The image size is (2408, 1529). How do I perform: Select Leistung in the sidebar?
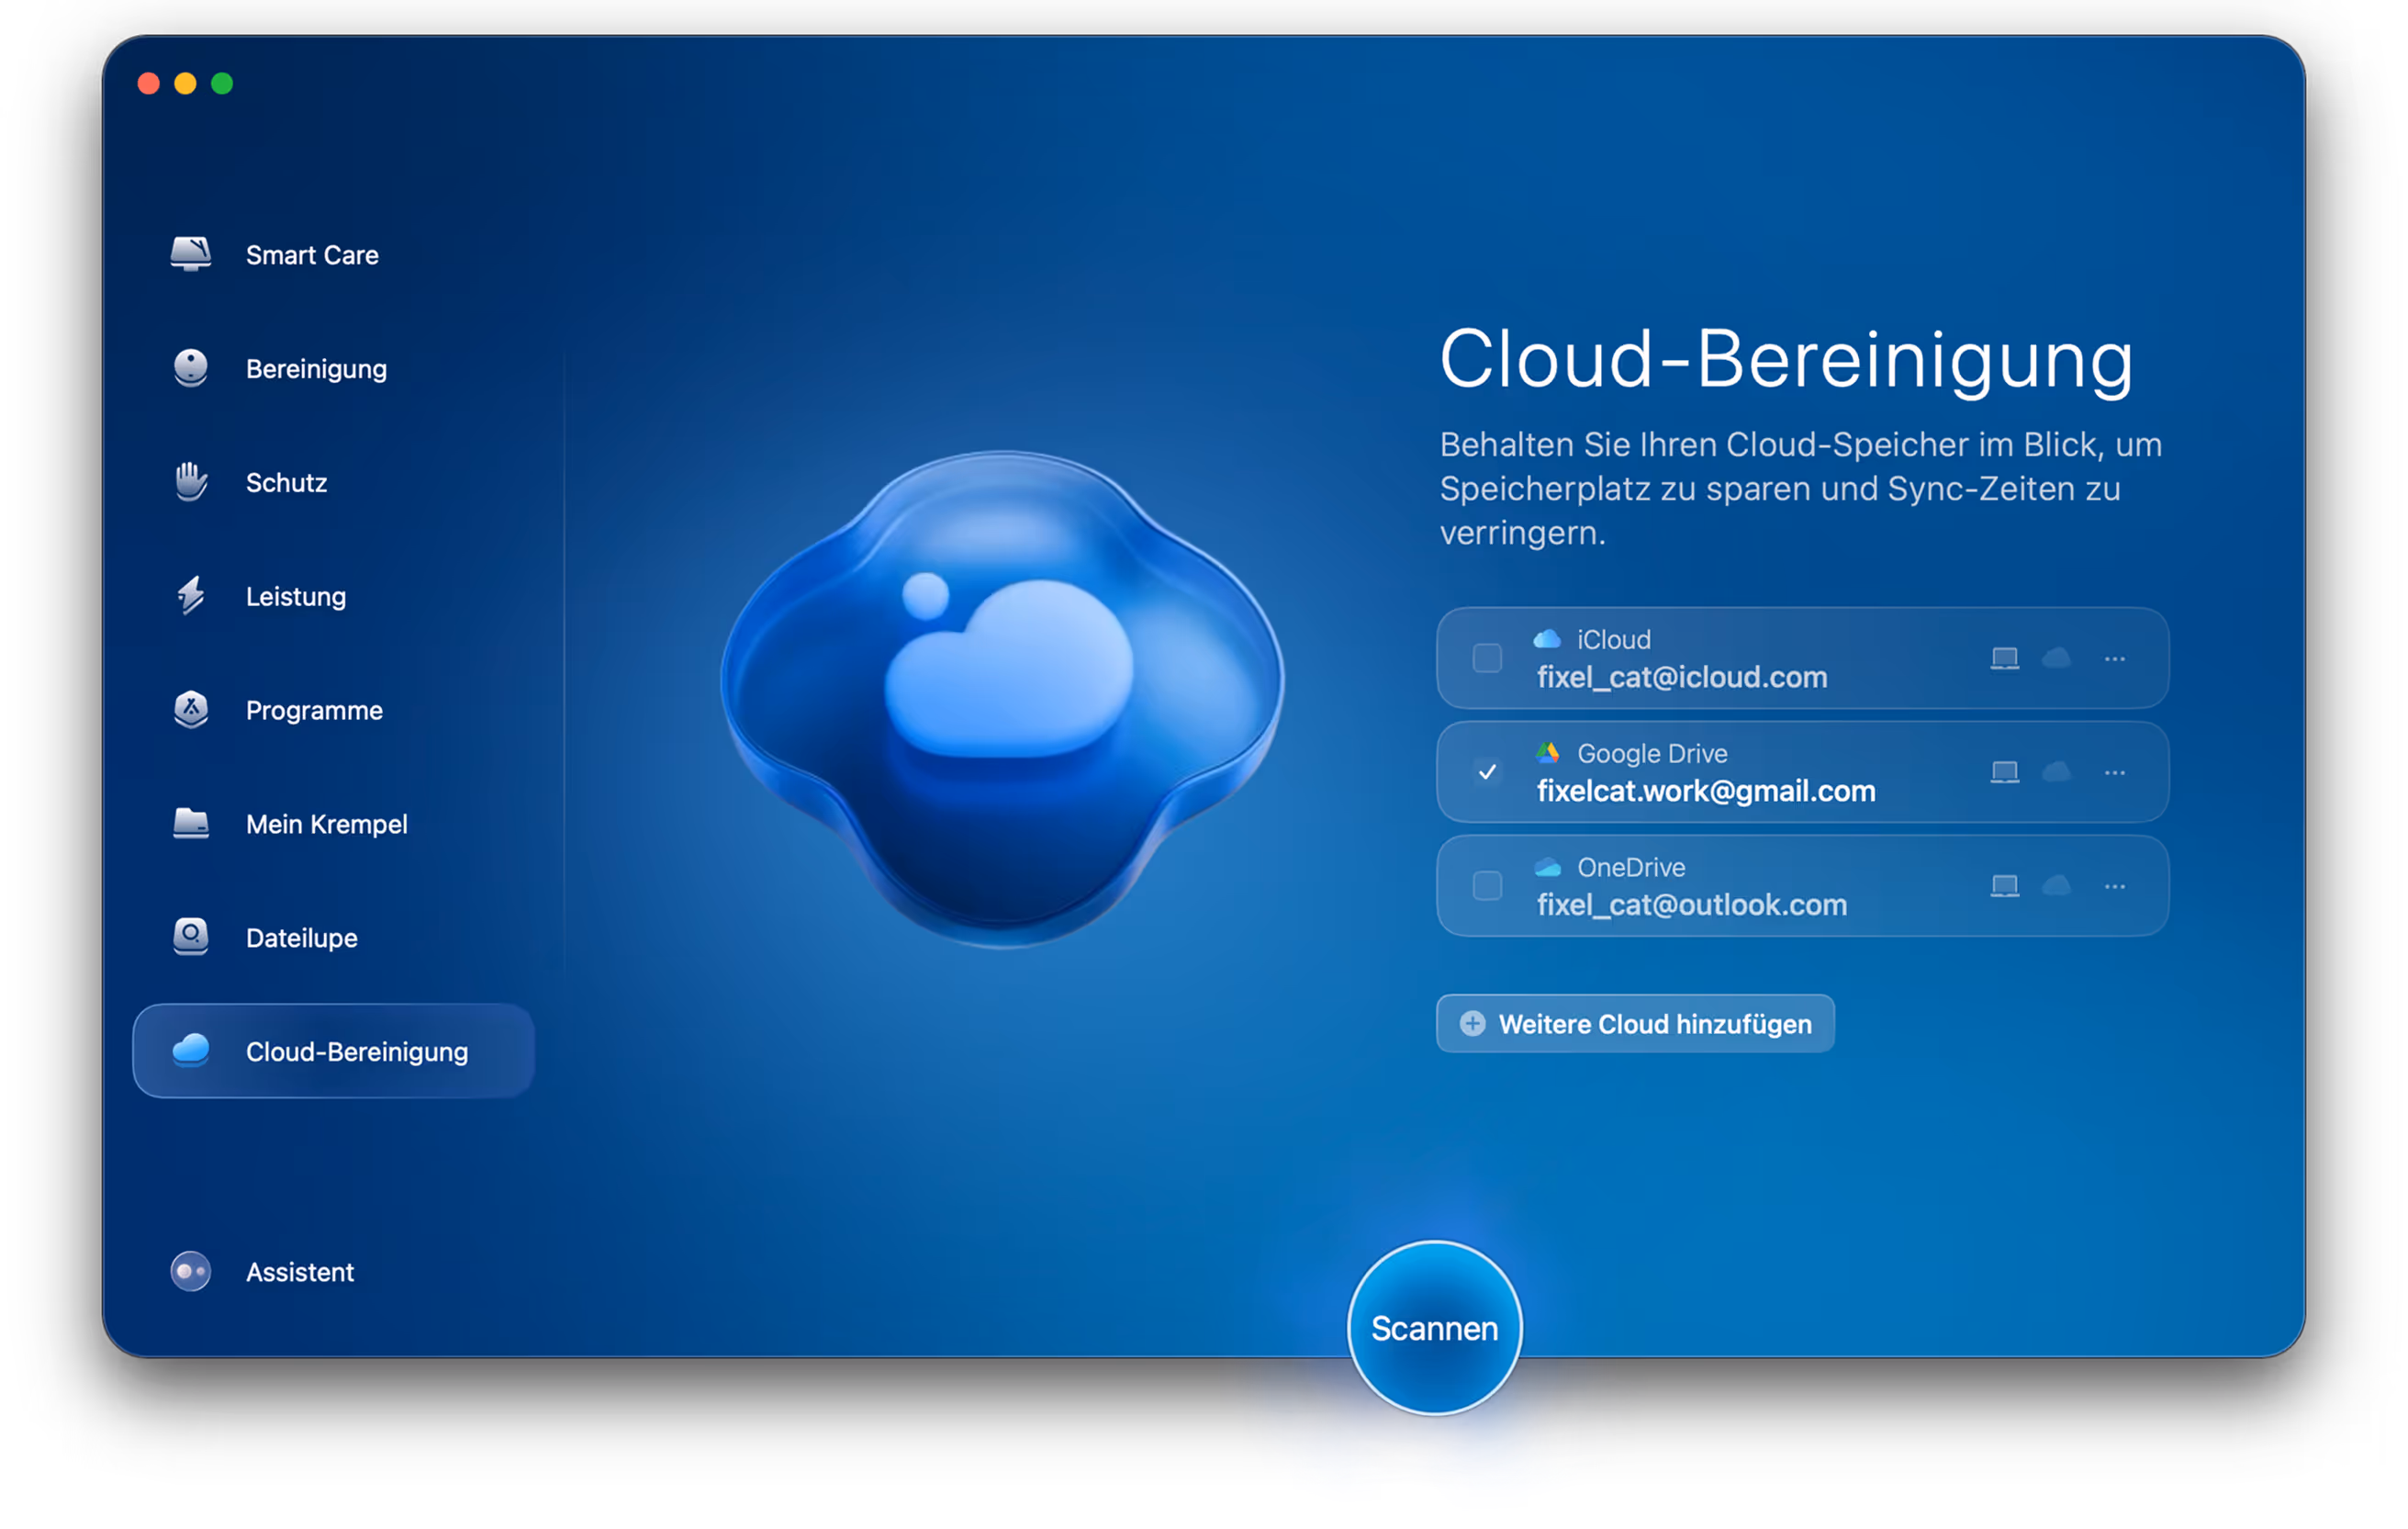tap(296, 597)
